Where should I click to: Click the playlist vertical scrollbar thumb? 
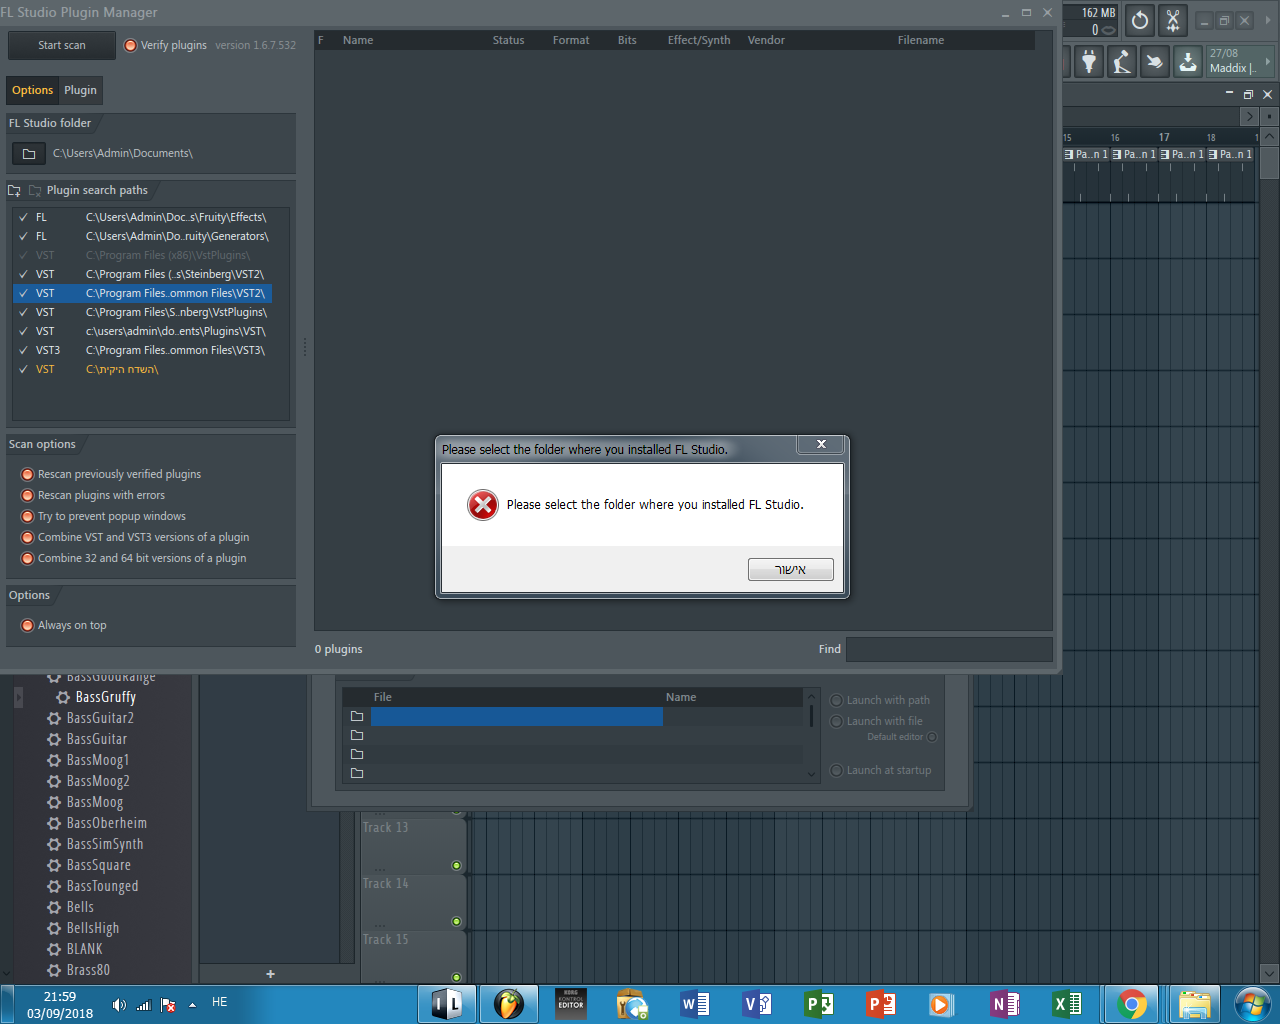tap(1270, 163)
